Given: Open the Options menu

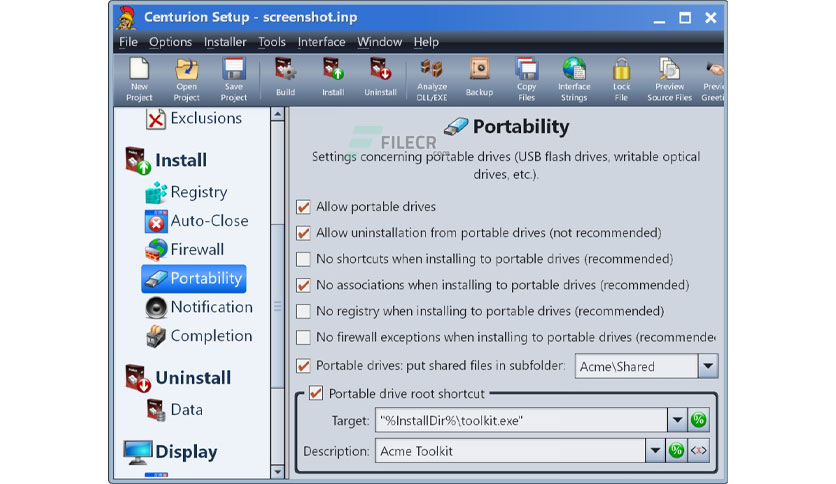Looking at the screenshot, I should pos(170,42).
